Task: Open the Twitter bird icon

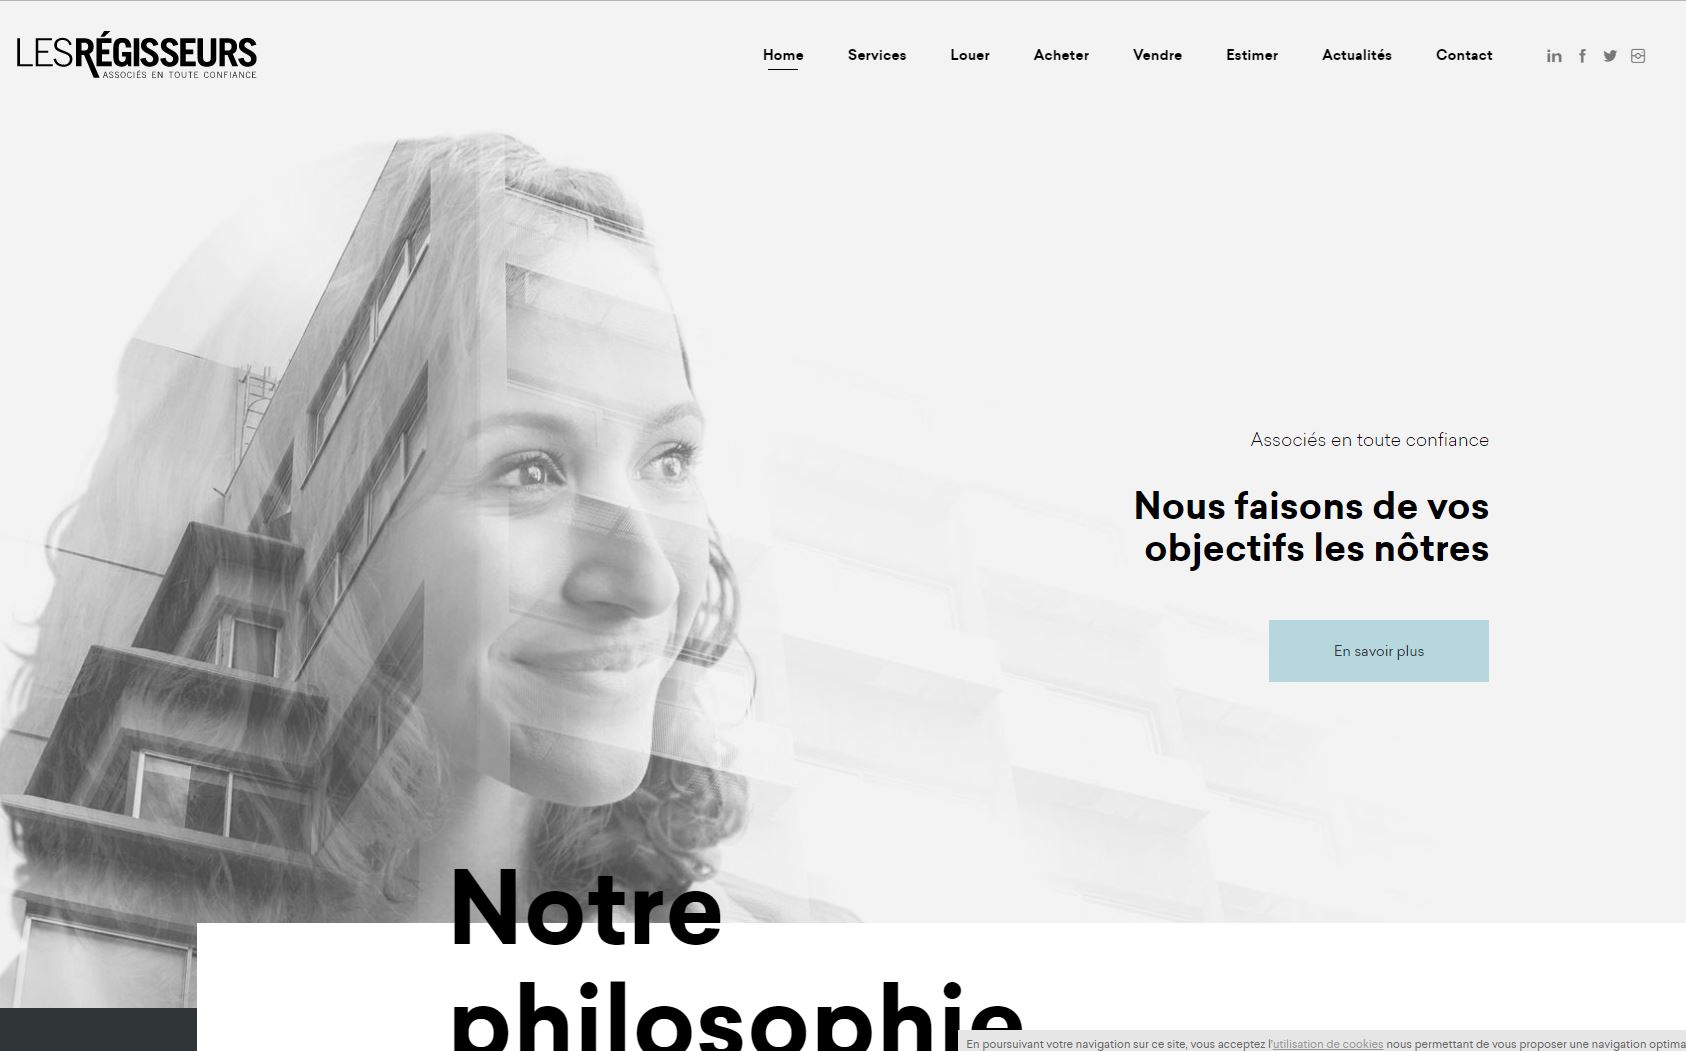Action: point(1610,56)
